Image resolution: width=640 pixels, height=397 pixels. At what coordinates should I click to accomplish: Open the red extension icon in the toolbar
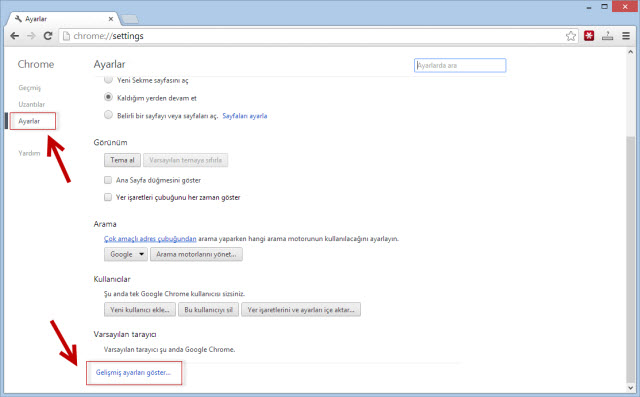pyautogui.click(x=589, y=36)
